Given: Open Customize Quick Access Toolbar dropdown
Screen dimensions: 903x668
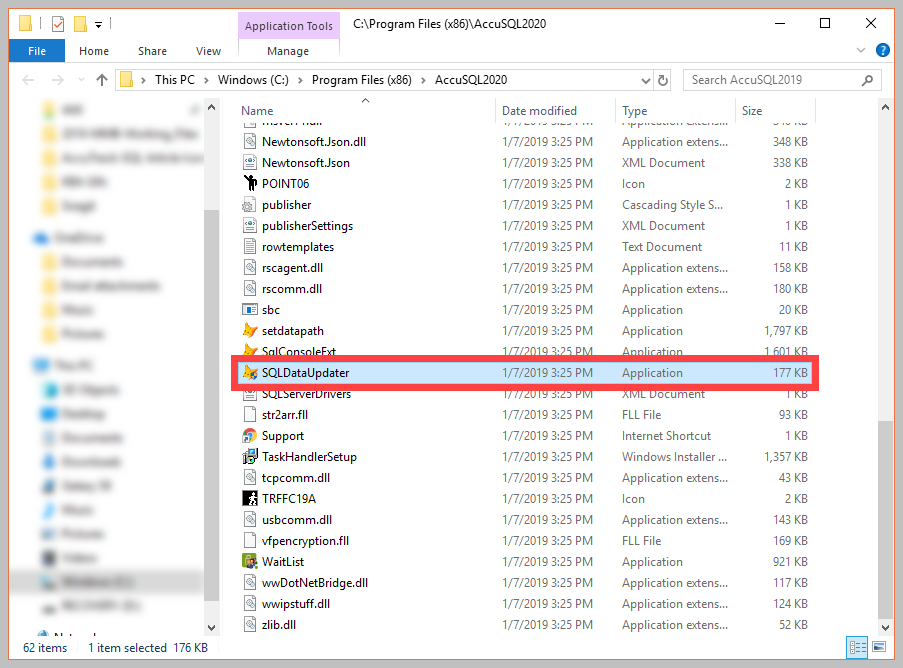Looking at the screenshot, I should [x=98, y=25].
